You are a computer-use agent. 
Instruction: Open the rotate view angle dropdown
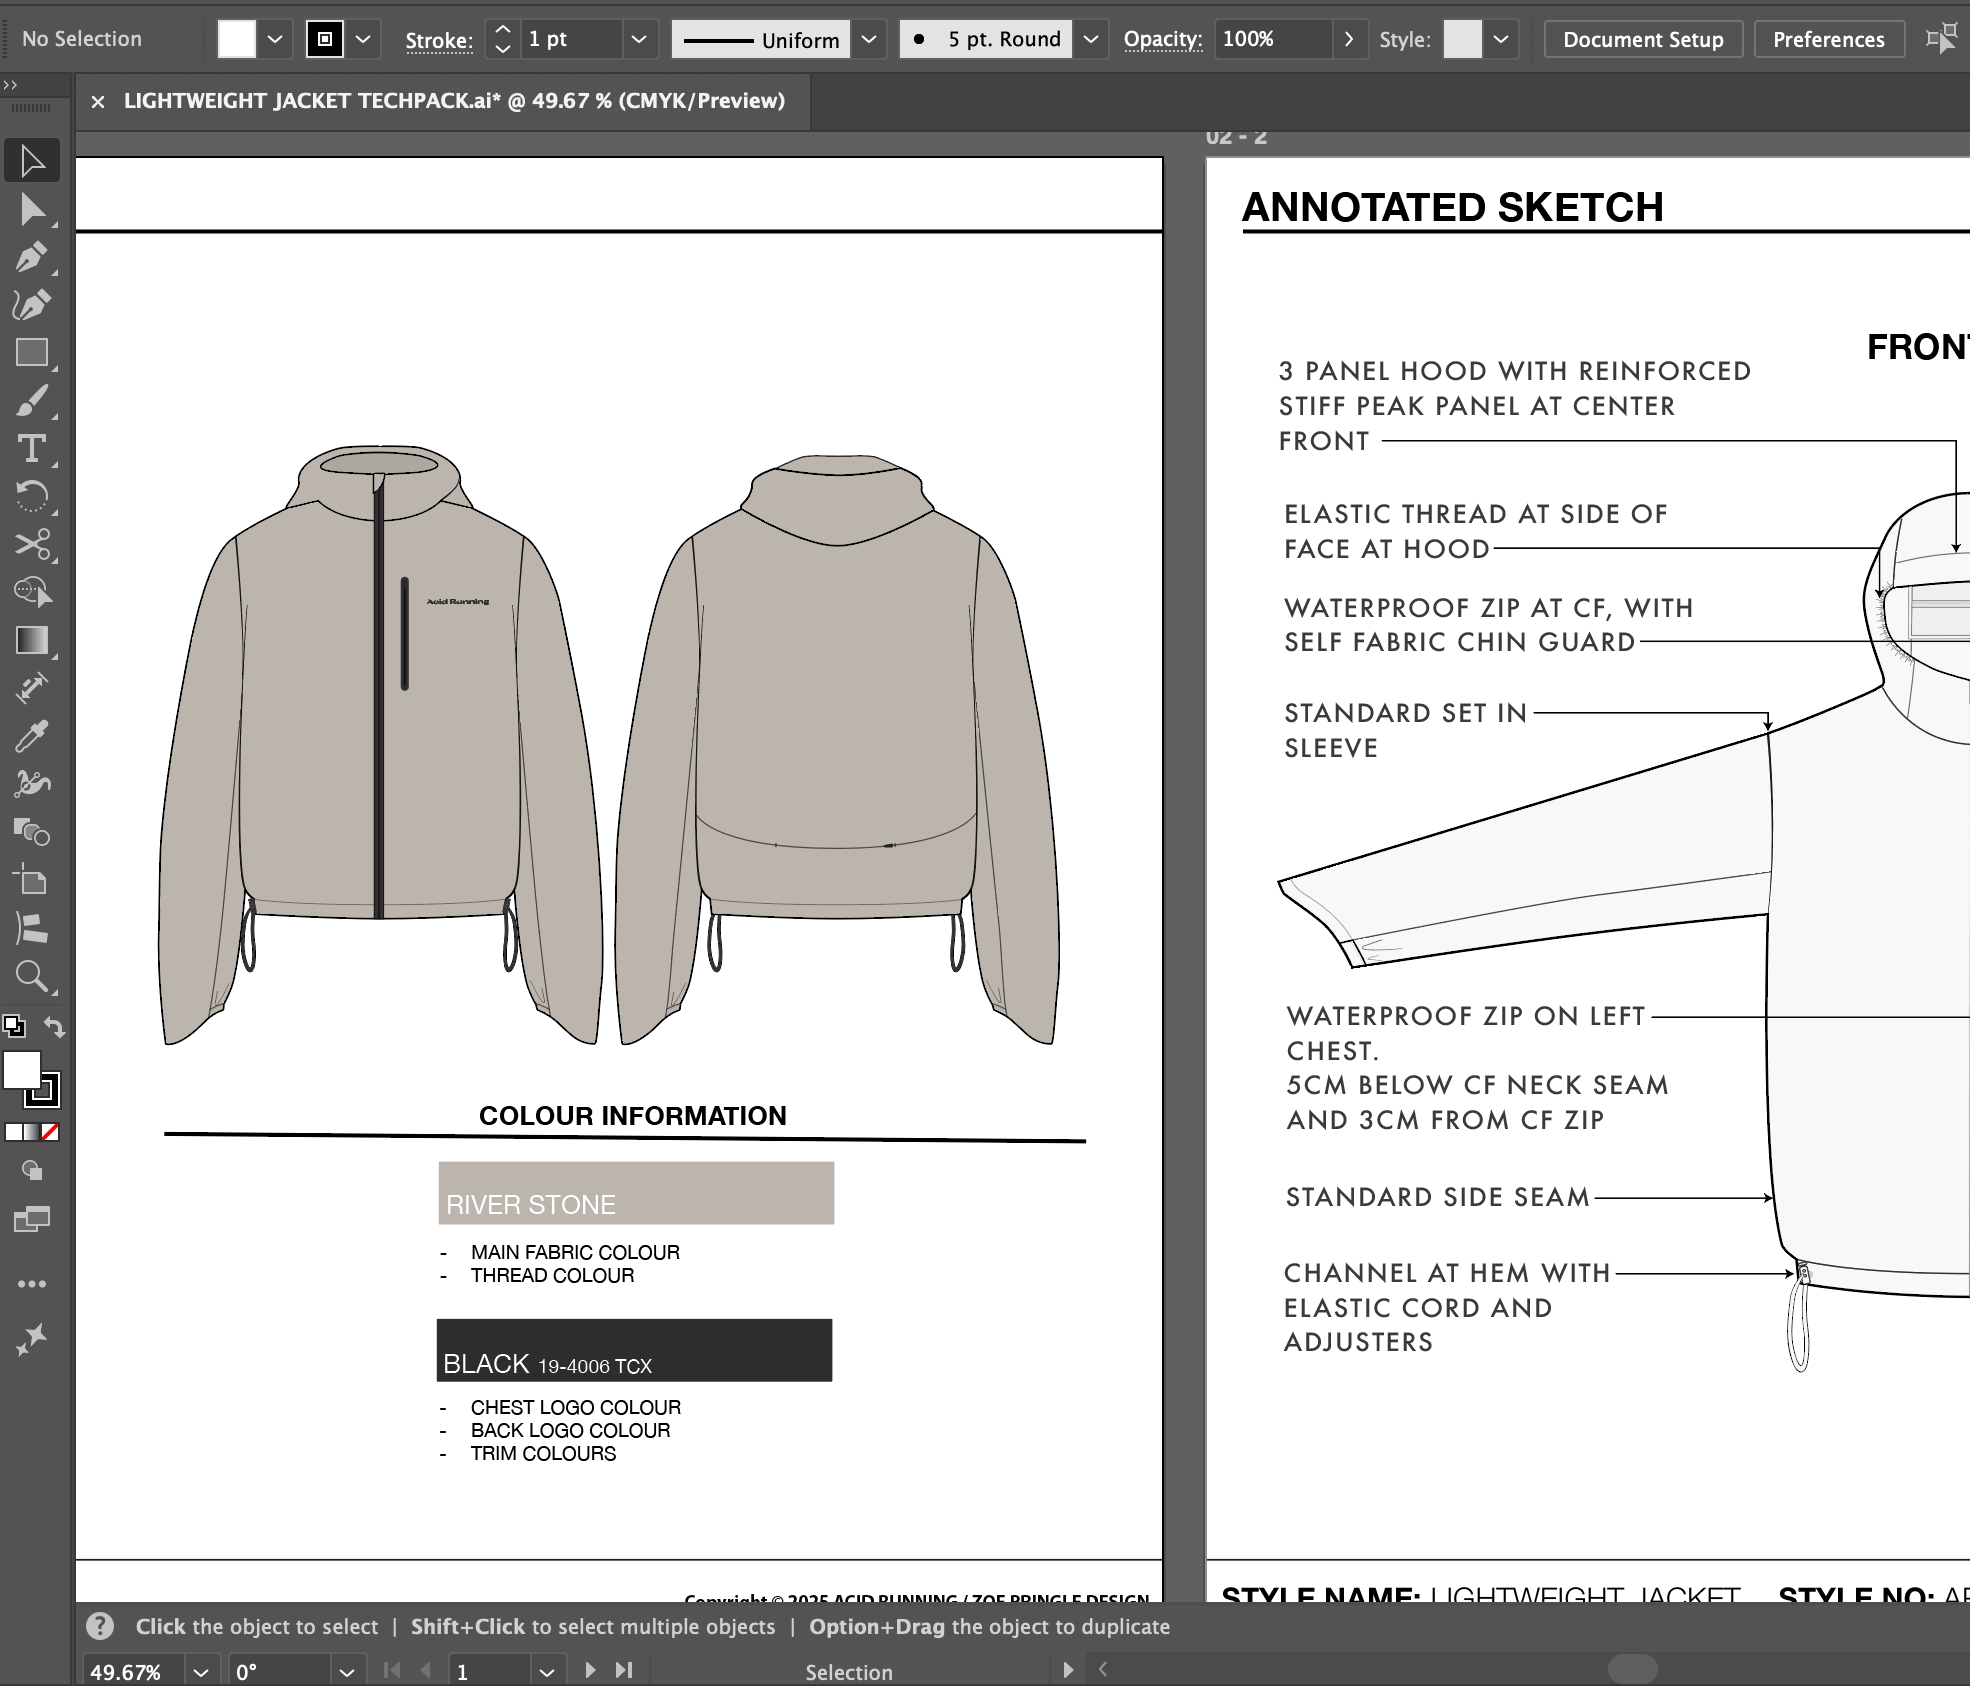tap(346, 1672)
